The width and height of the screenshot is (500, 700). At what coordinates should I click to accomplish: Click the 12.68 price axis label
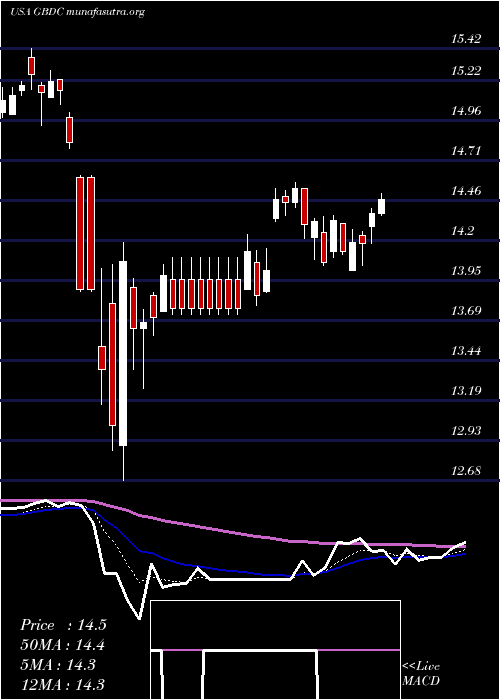pyautogui.click(x=466, y=471)
